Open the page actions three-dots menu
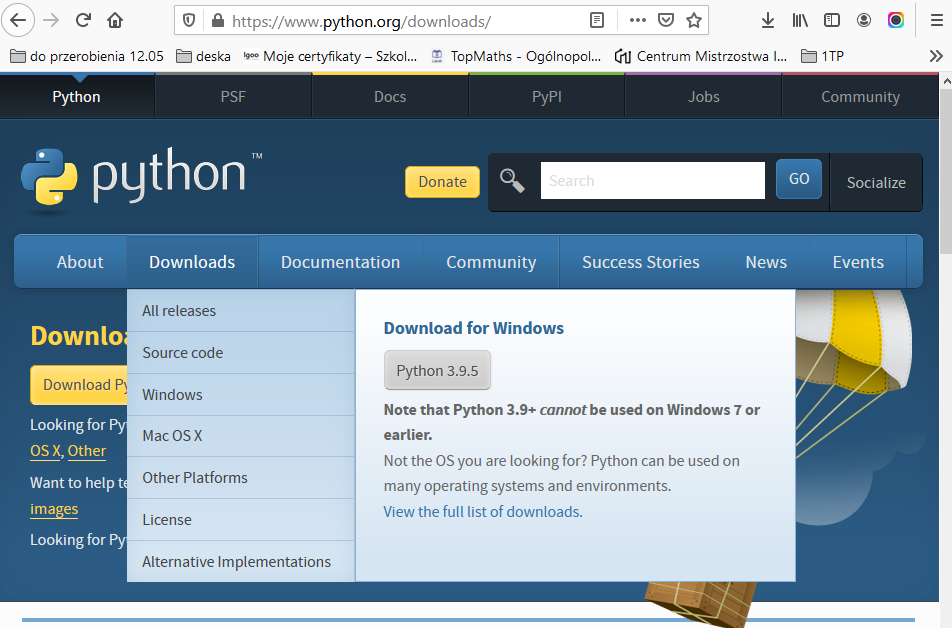This screenshot has width=952, height=628. 638,21
